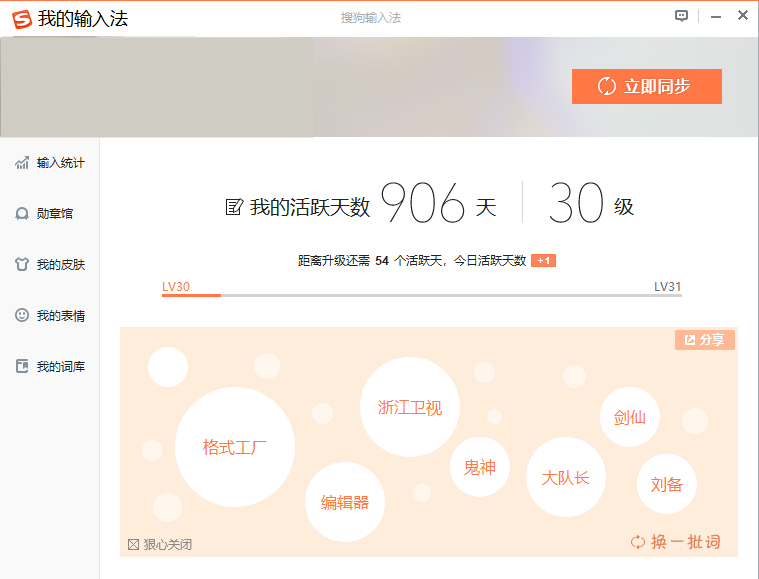Select the 大队长 word bubble

[x=565, y=477]
